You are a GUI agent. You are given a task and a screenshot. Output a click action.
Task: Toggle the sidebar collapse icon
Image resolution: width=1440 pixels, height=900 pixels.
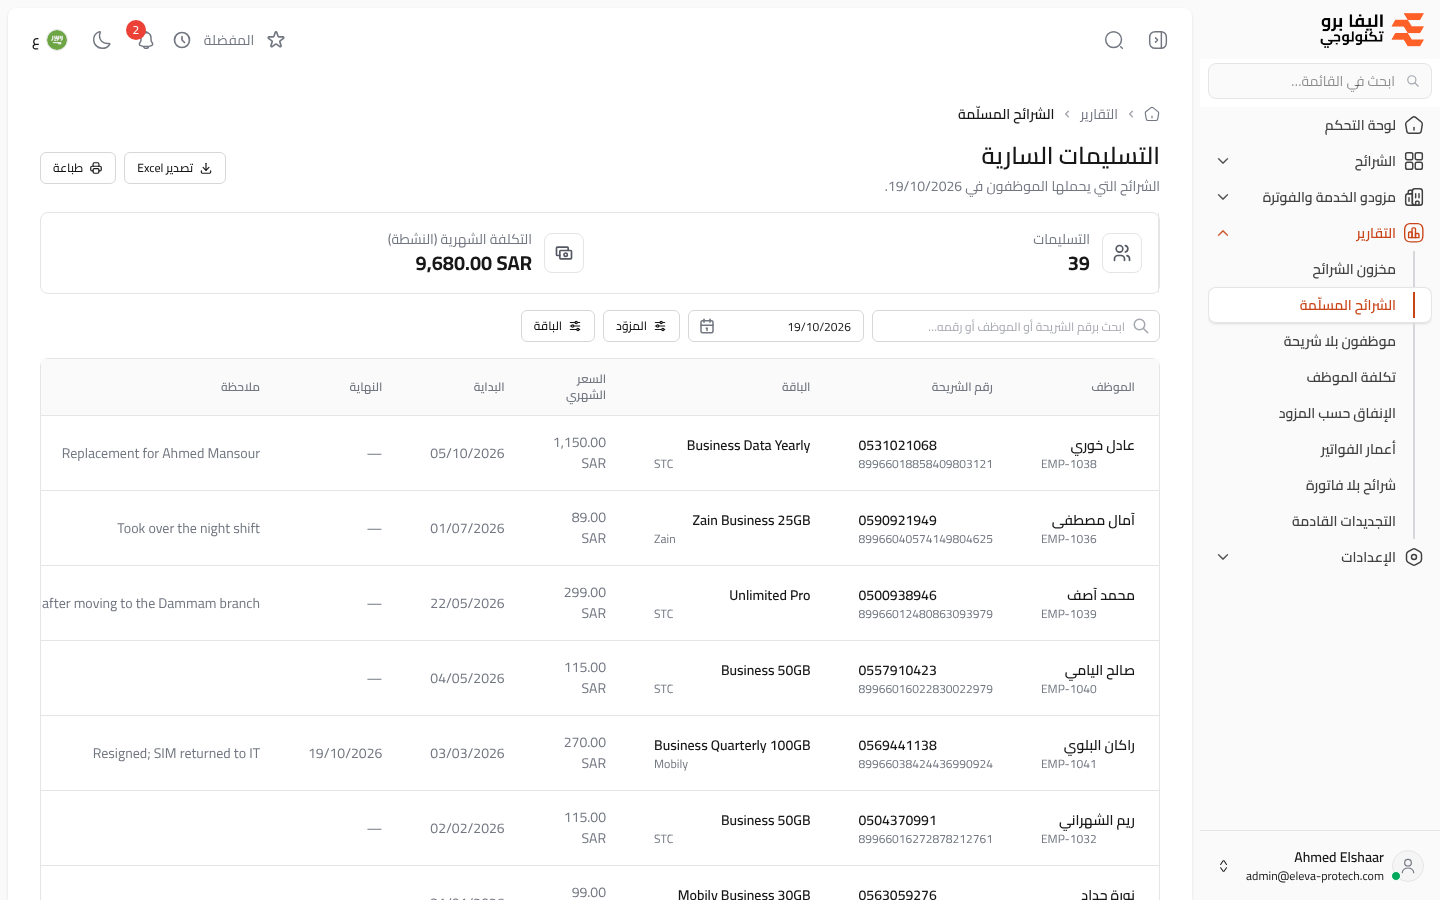click(1158, 40)
